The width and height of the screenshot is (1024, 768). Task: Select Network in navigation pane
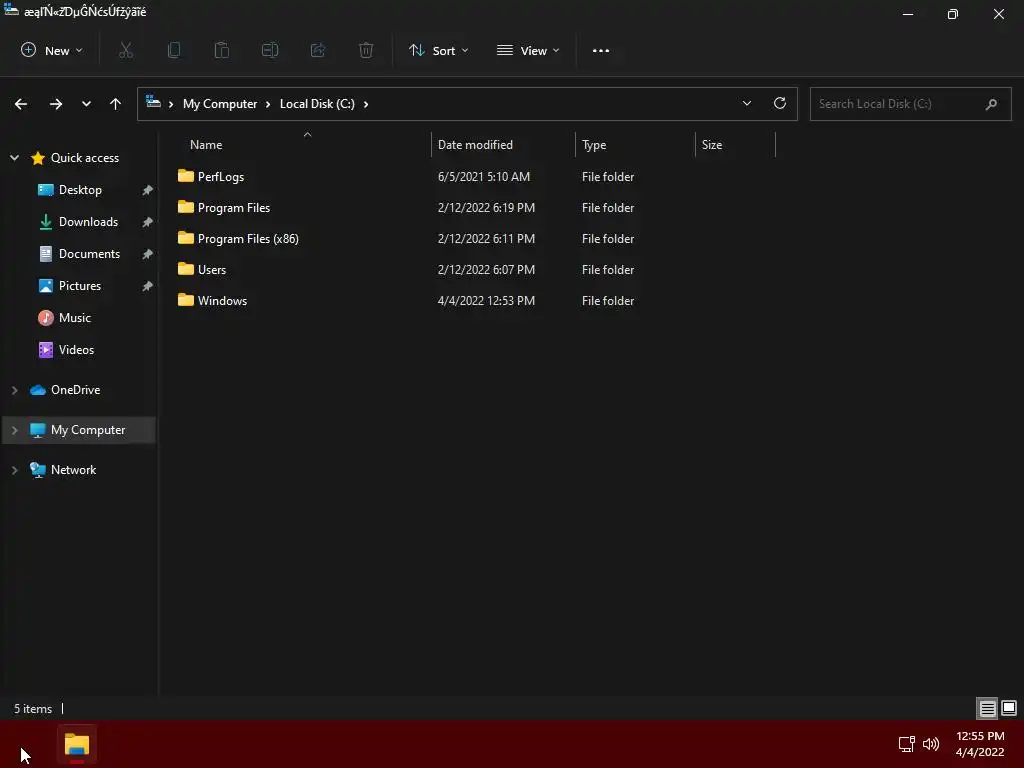pos(73,470)
